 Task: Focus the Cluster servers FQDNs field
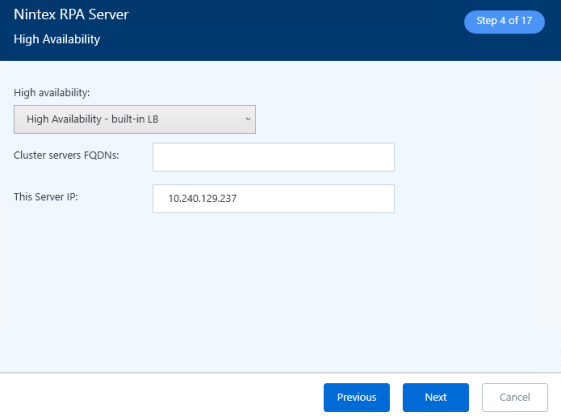pos(273,157)
